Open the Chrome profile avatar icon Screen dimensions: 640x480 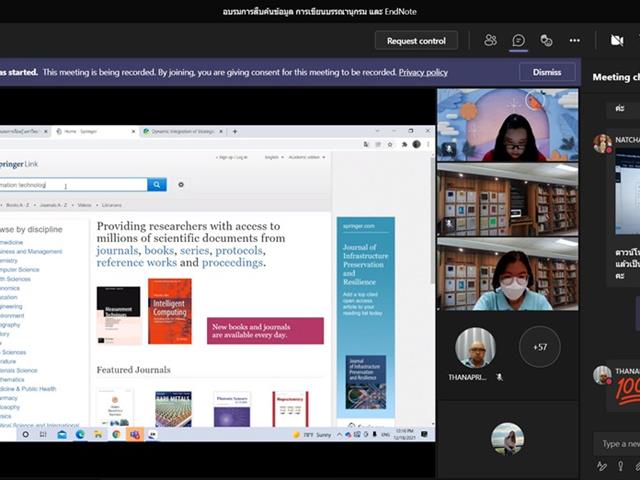pyautogui.click(x=416, y=144)
